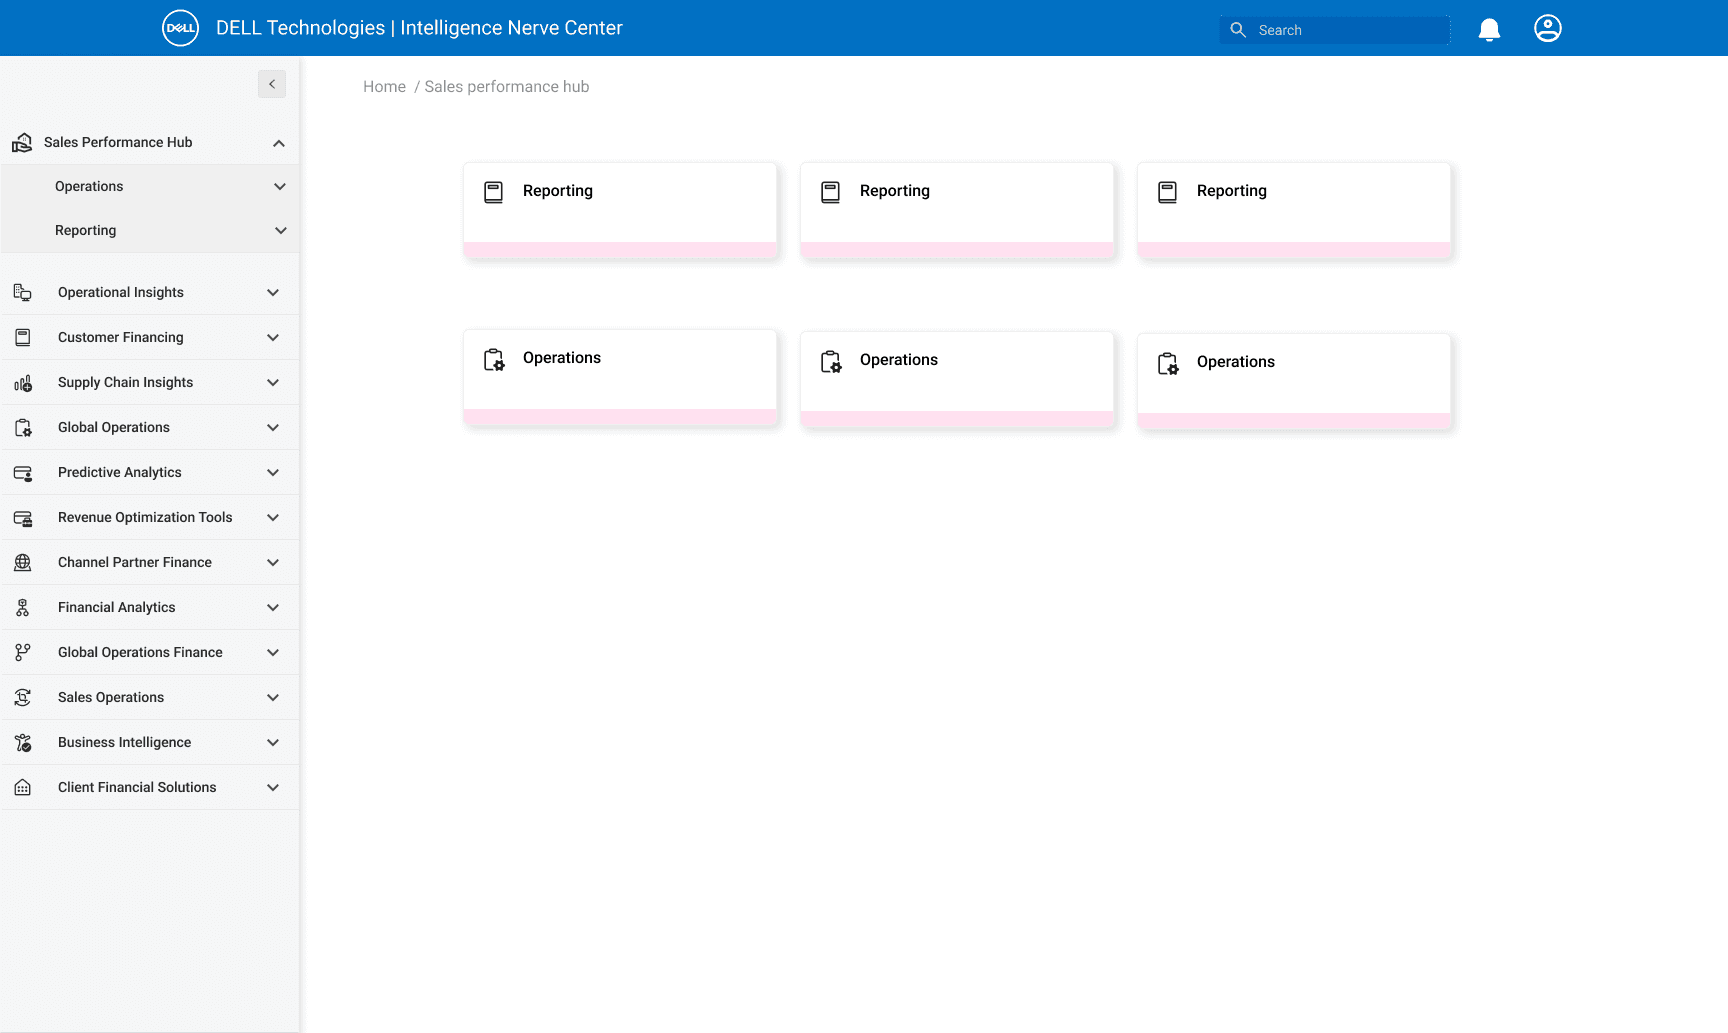Open Sales Operations menu label
1728x1033 pixels.
pos(111,697)
